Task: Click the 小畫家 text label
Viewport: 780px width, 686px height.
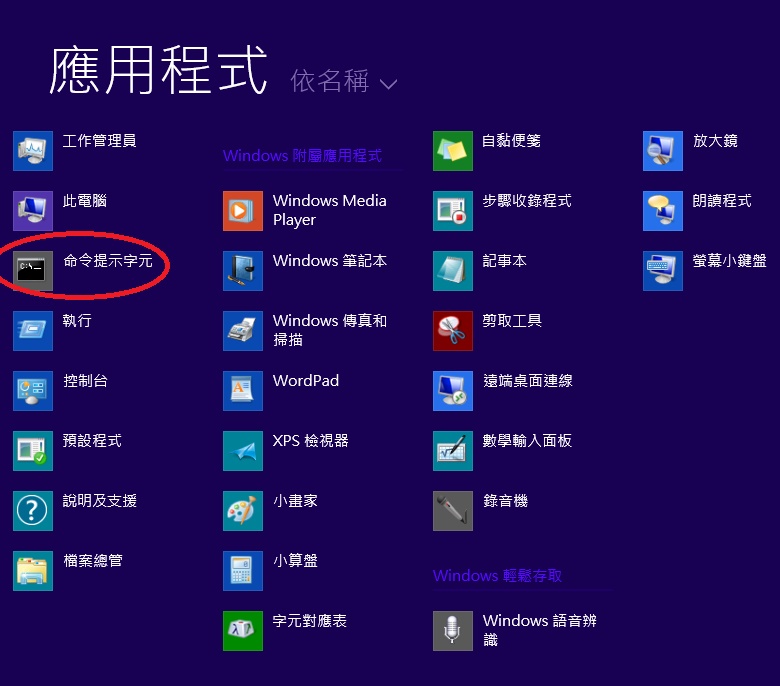Action: 295,500
